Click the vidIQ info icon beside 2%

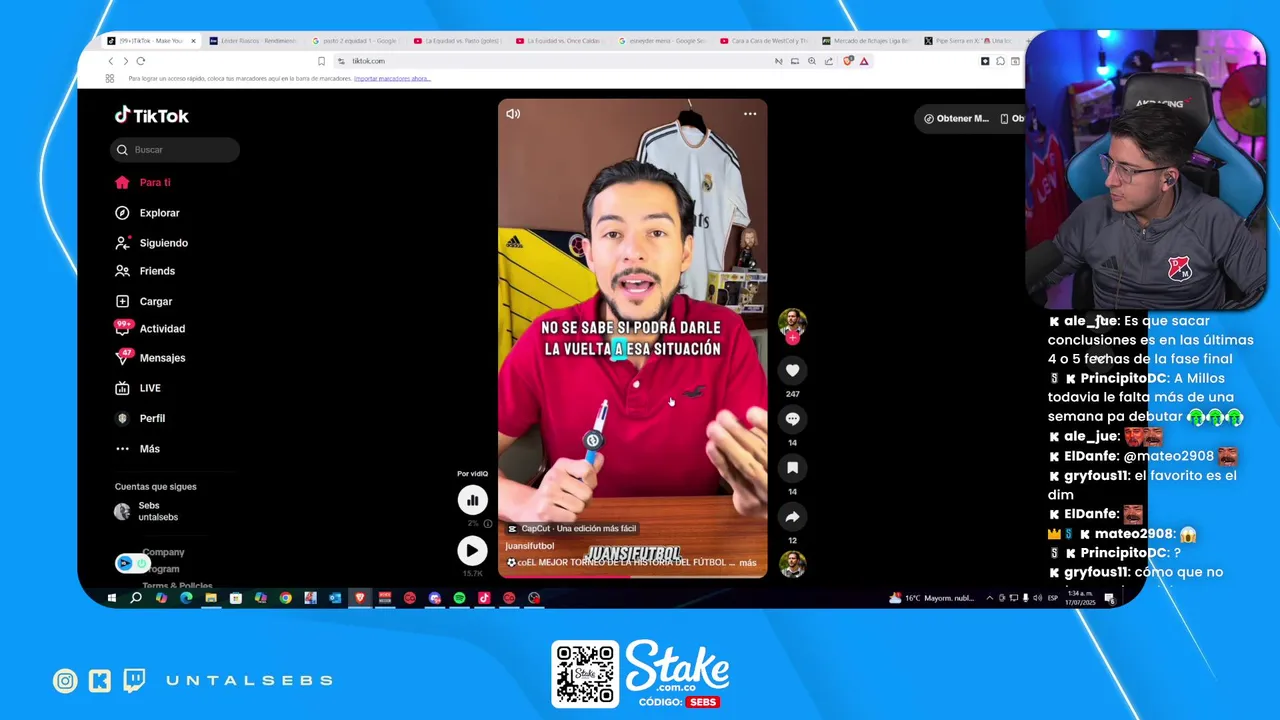[x=487, y=523]
